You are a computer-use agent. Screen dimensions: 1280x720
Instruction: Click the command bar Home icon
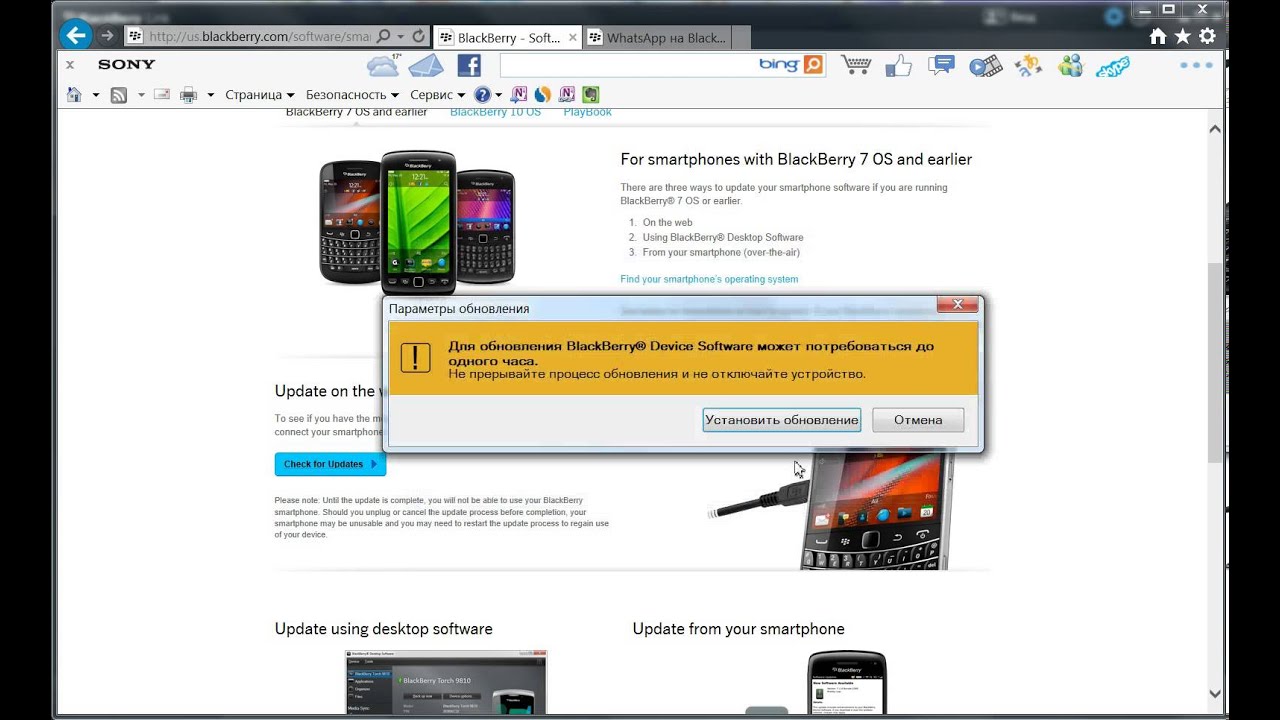tap(74, 95)
